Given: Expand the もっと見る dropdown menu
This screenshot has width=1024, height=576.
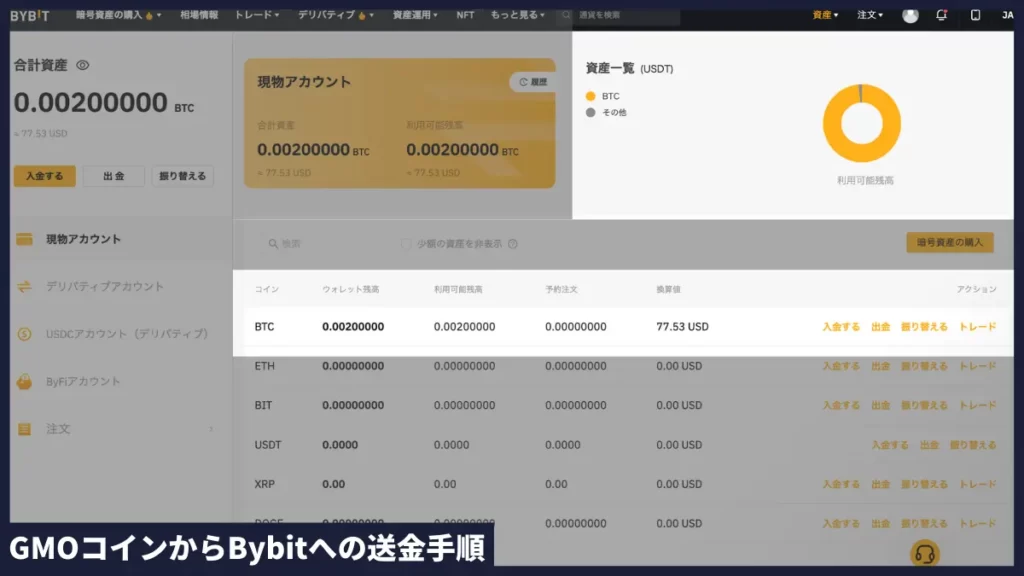Looking at the screenshot, I should (x=517, y=15).
